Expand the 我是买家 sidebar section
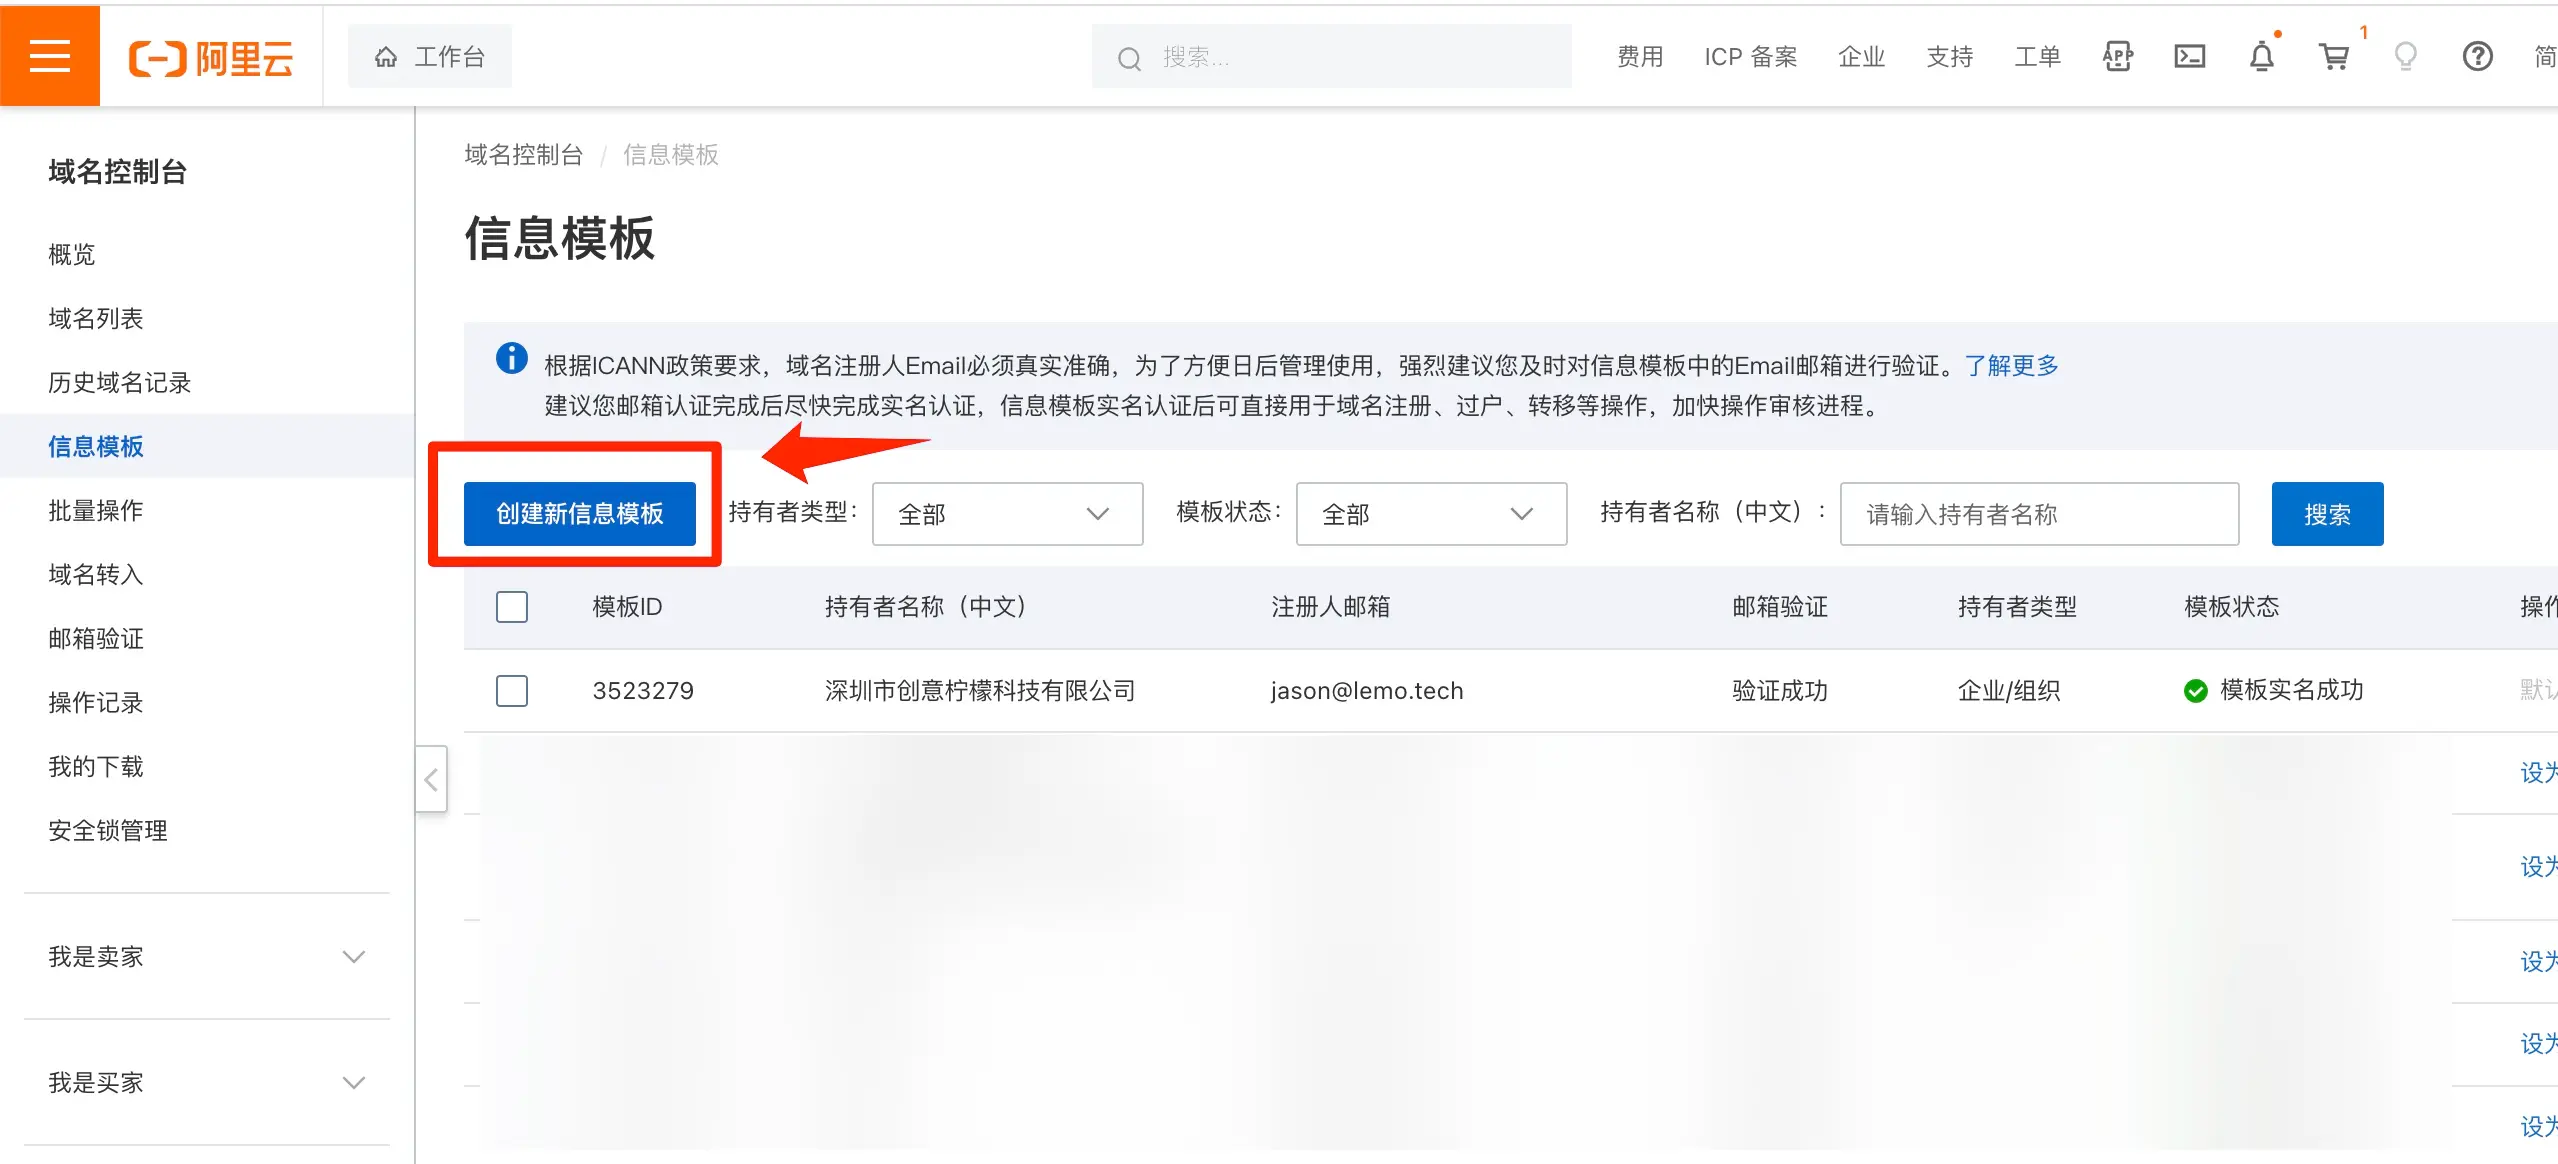This screenshot has height=1164, width=2558. point(206,1083)
